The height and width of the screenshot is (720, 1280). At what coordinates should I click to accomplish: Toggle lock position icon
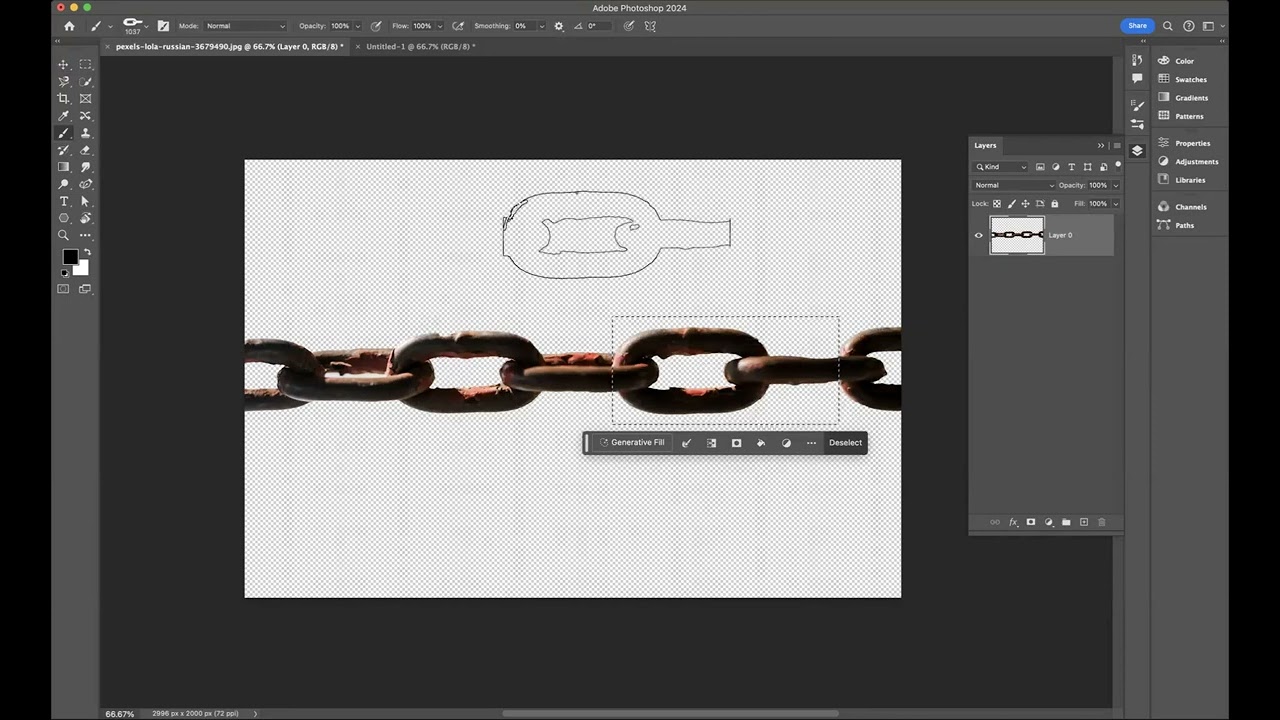point(1025,204)
